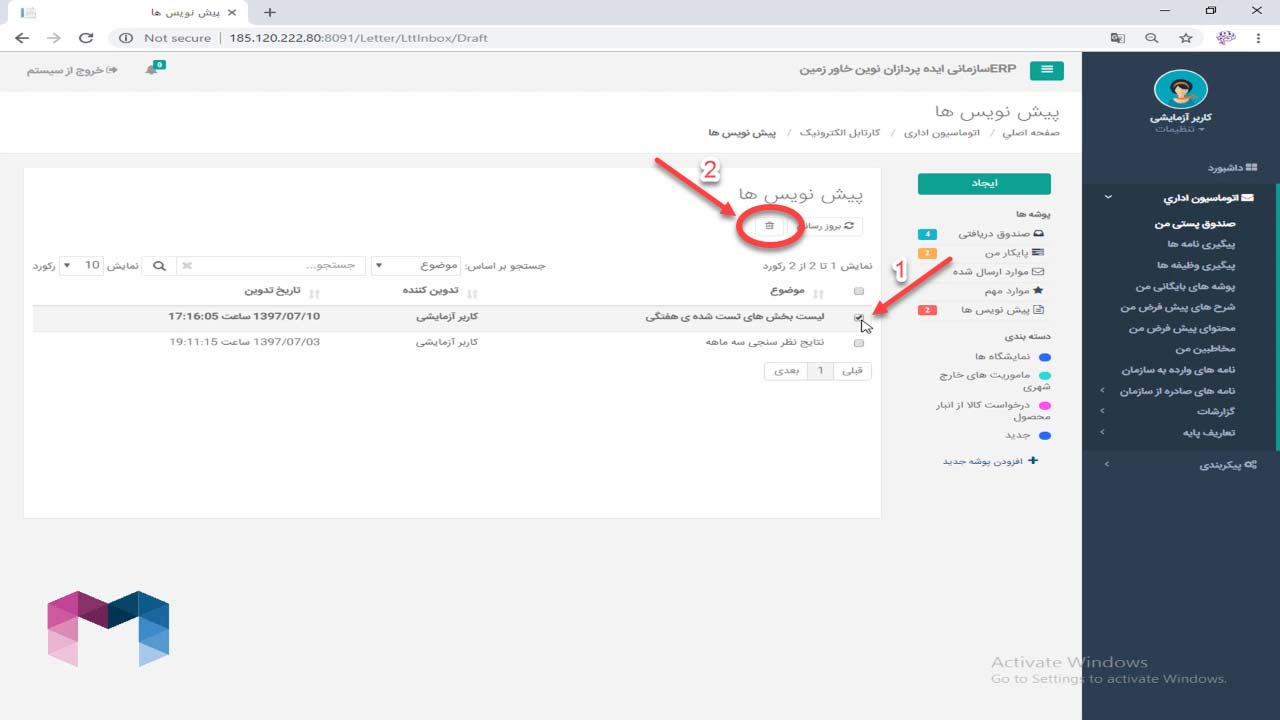
Task: Open نامه های وارده به سازمان in sidebar
Action: click(1177, 370)
